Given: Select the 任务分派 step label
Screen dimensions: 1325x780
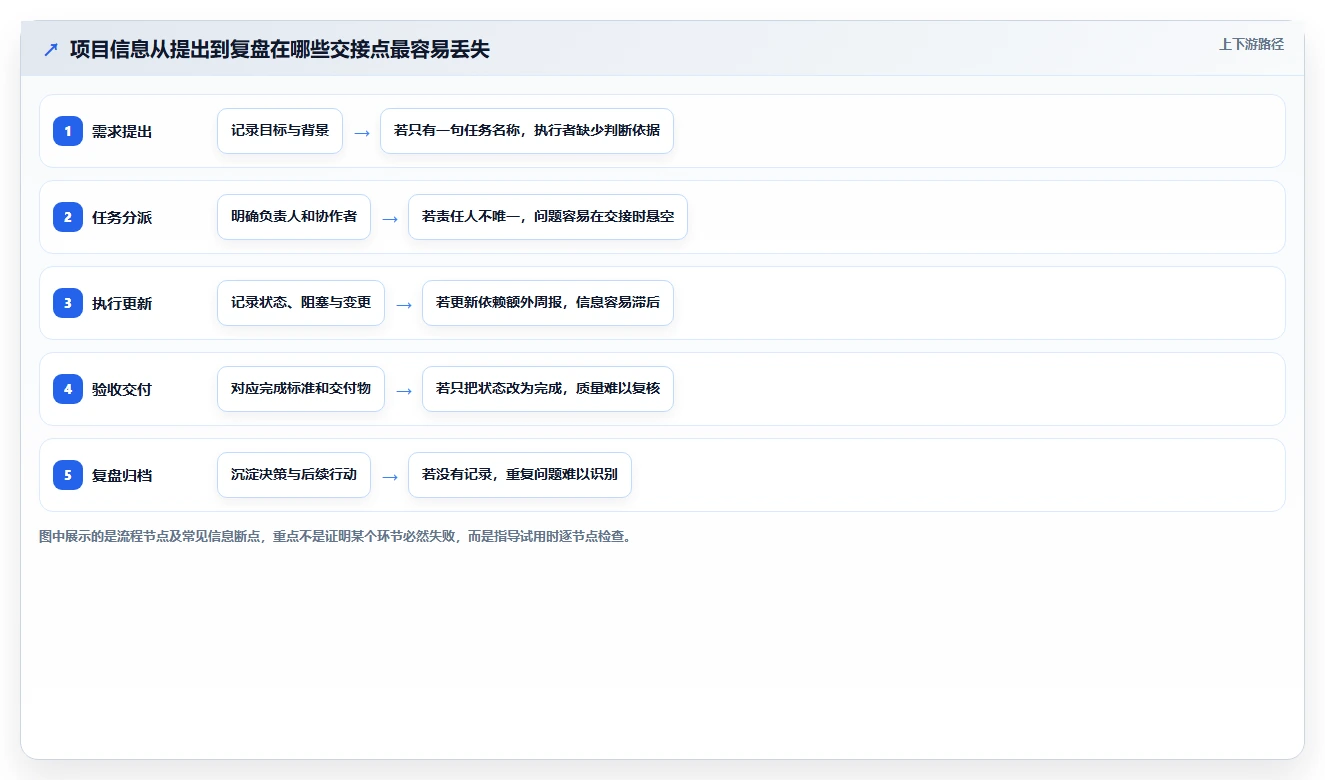Looking at the screenshot, I should pyautogui.click(x=122, y=217).
